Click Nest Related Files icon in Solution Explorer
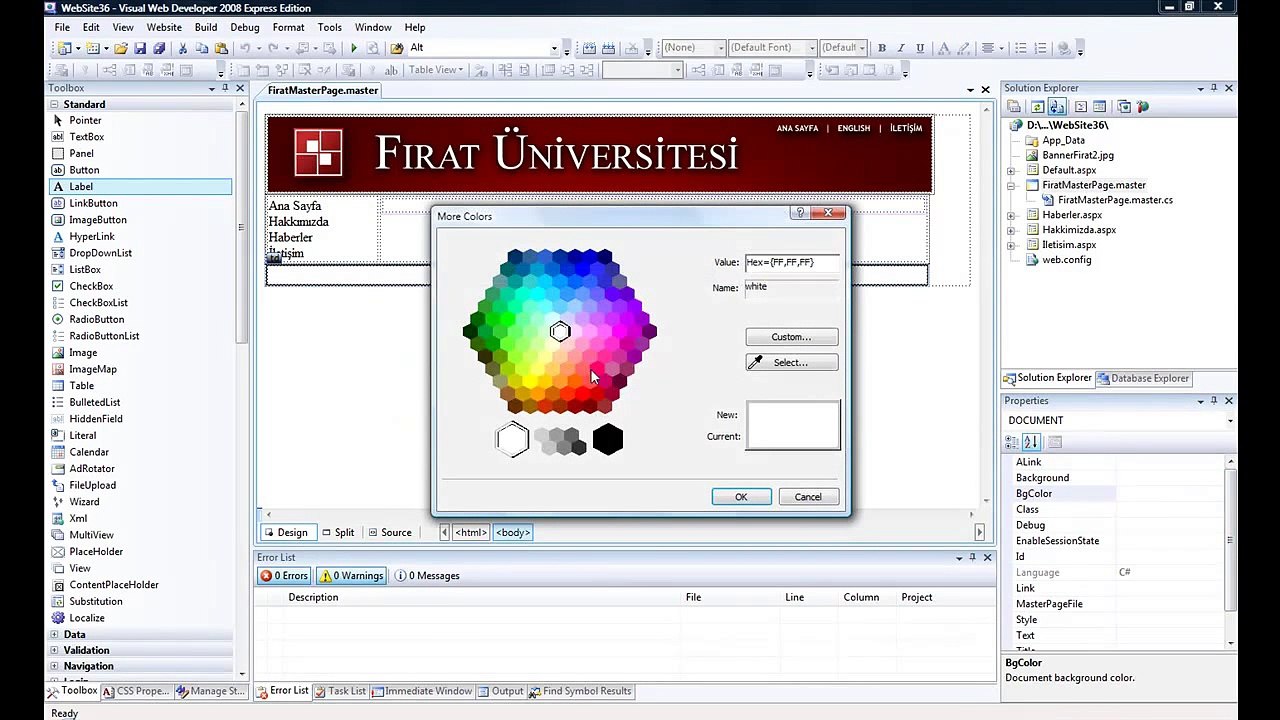1280x720 pixels. (1057, 107)
